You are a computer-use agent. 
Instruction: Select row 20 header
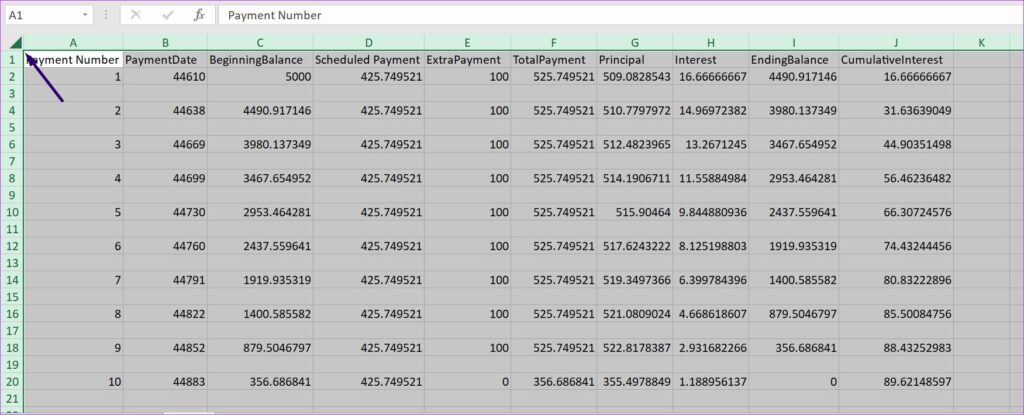[x=12, y=382]
